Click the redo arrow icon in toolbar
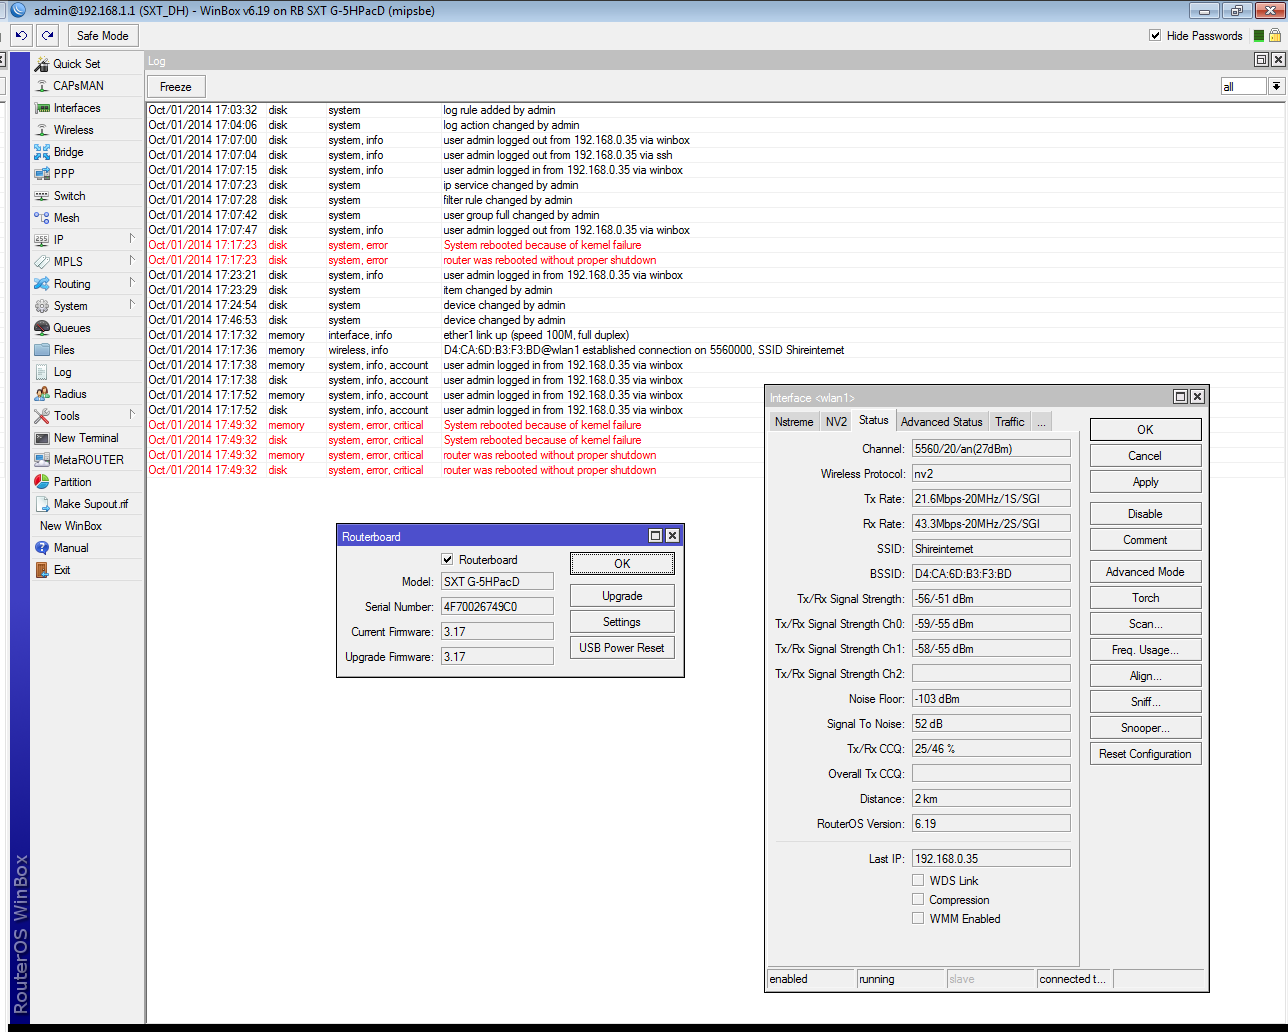Screen dimensions: 1288x1032 [47, 35]
